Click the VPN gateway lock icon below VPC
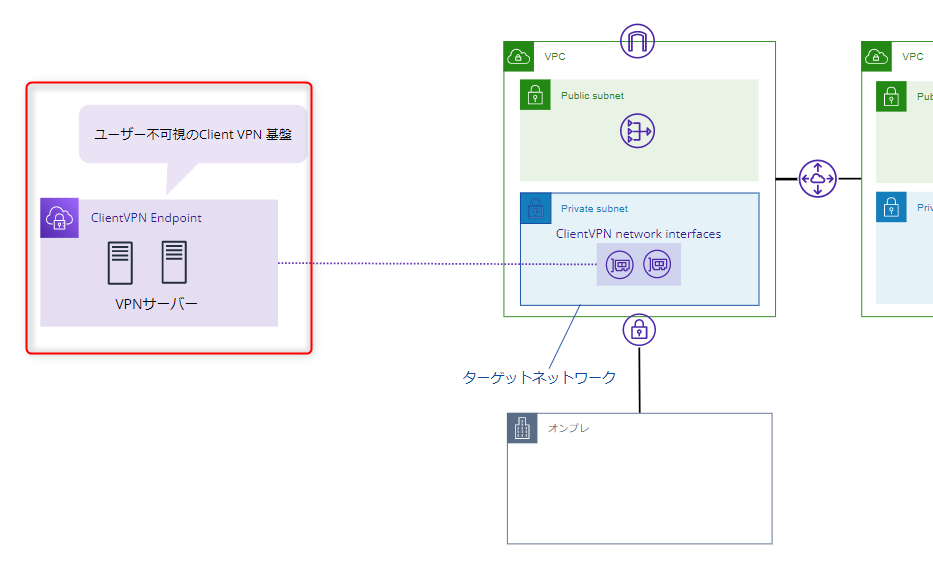Screen dimensions: 933x569 (639, 329)
